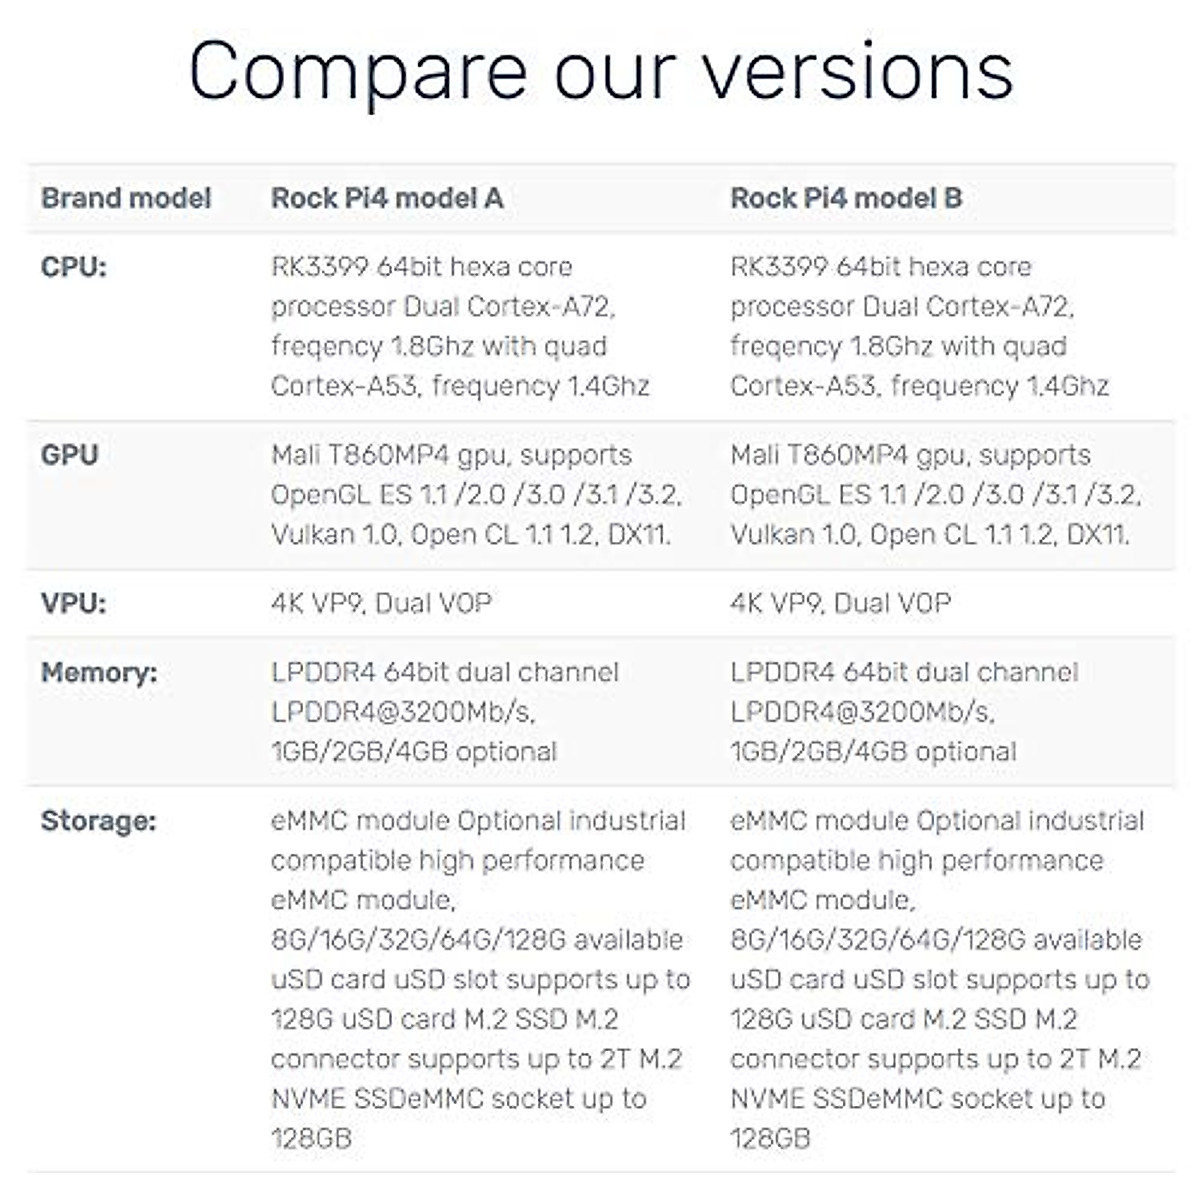This screenshot has height=1200, width=1200.
Task: Click the 'Compare our versions' heading
Action: pos(600,72)
